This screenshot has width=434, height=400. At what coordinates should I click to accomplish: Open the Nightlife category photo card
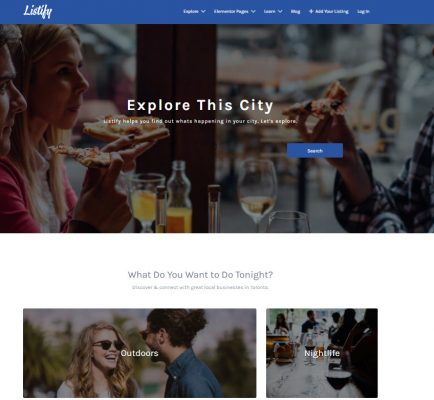322,353
